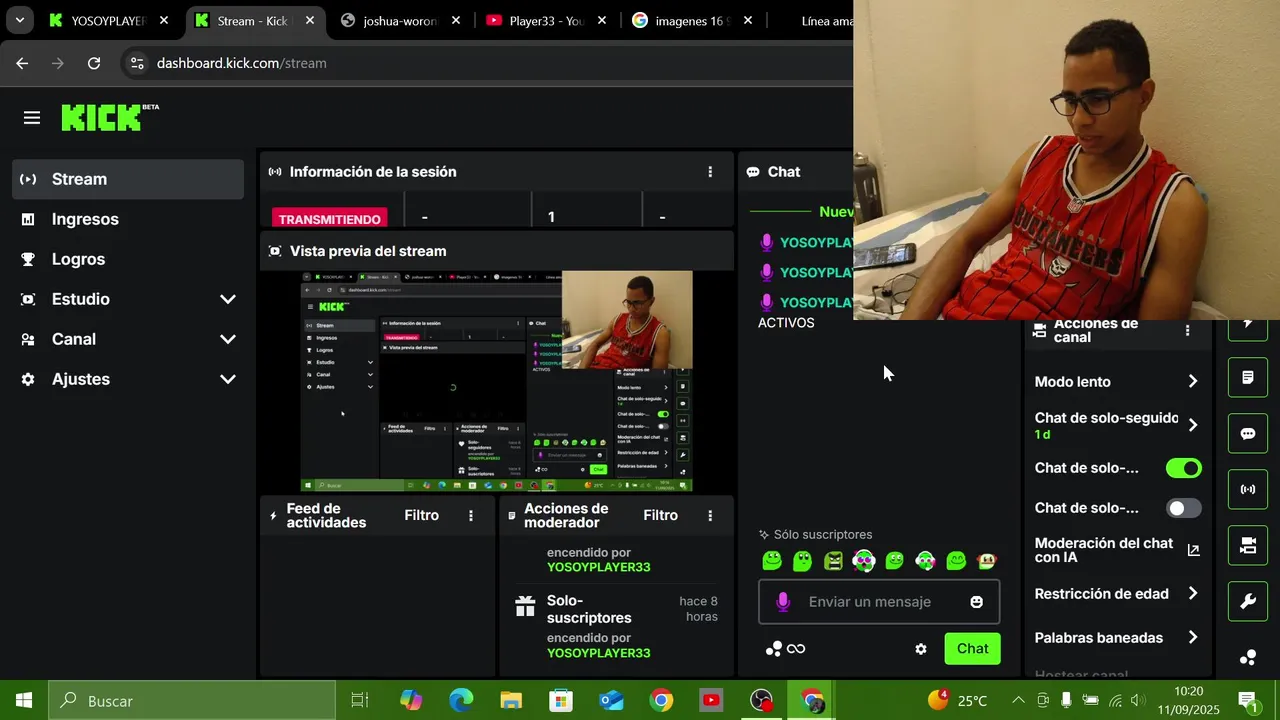This screenshot has height=720, width=1280.
Task: Click YOSOYPLAYER33 link under Solo-suscriptores action
Action: click(598, 653)
